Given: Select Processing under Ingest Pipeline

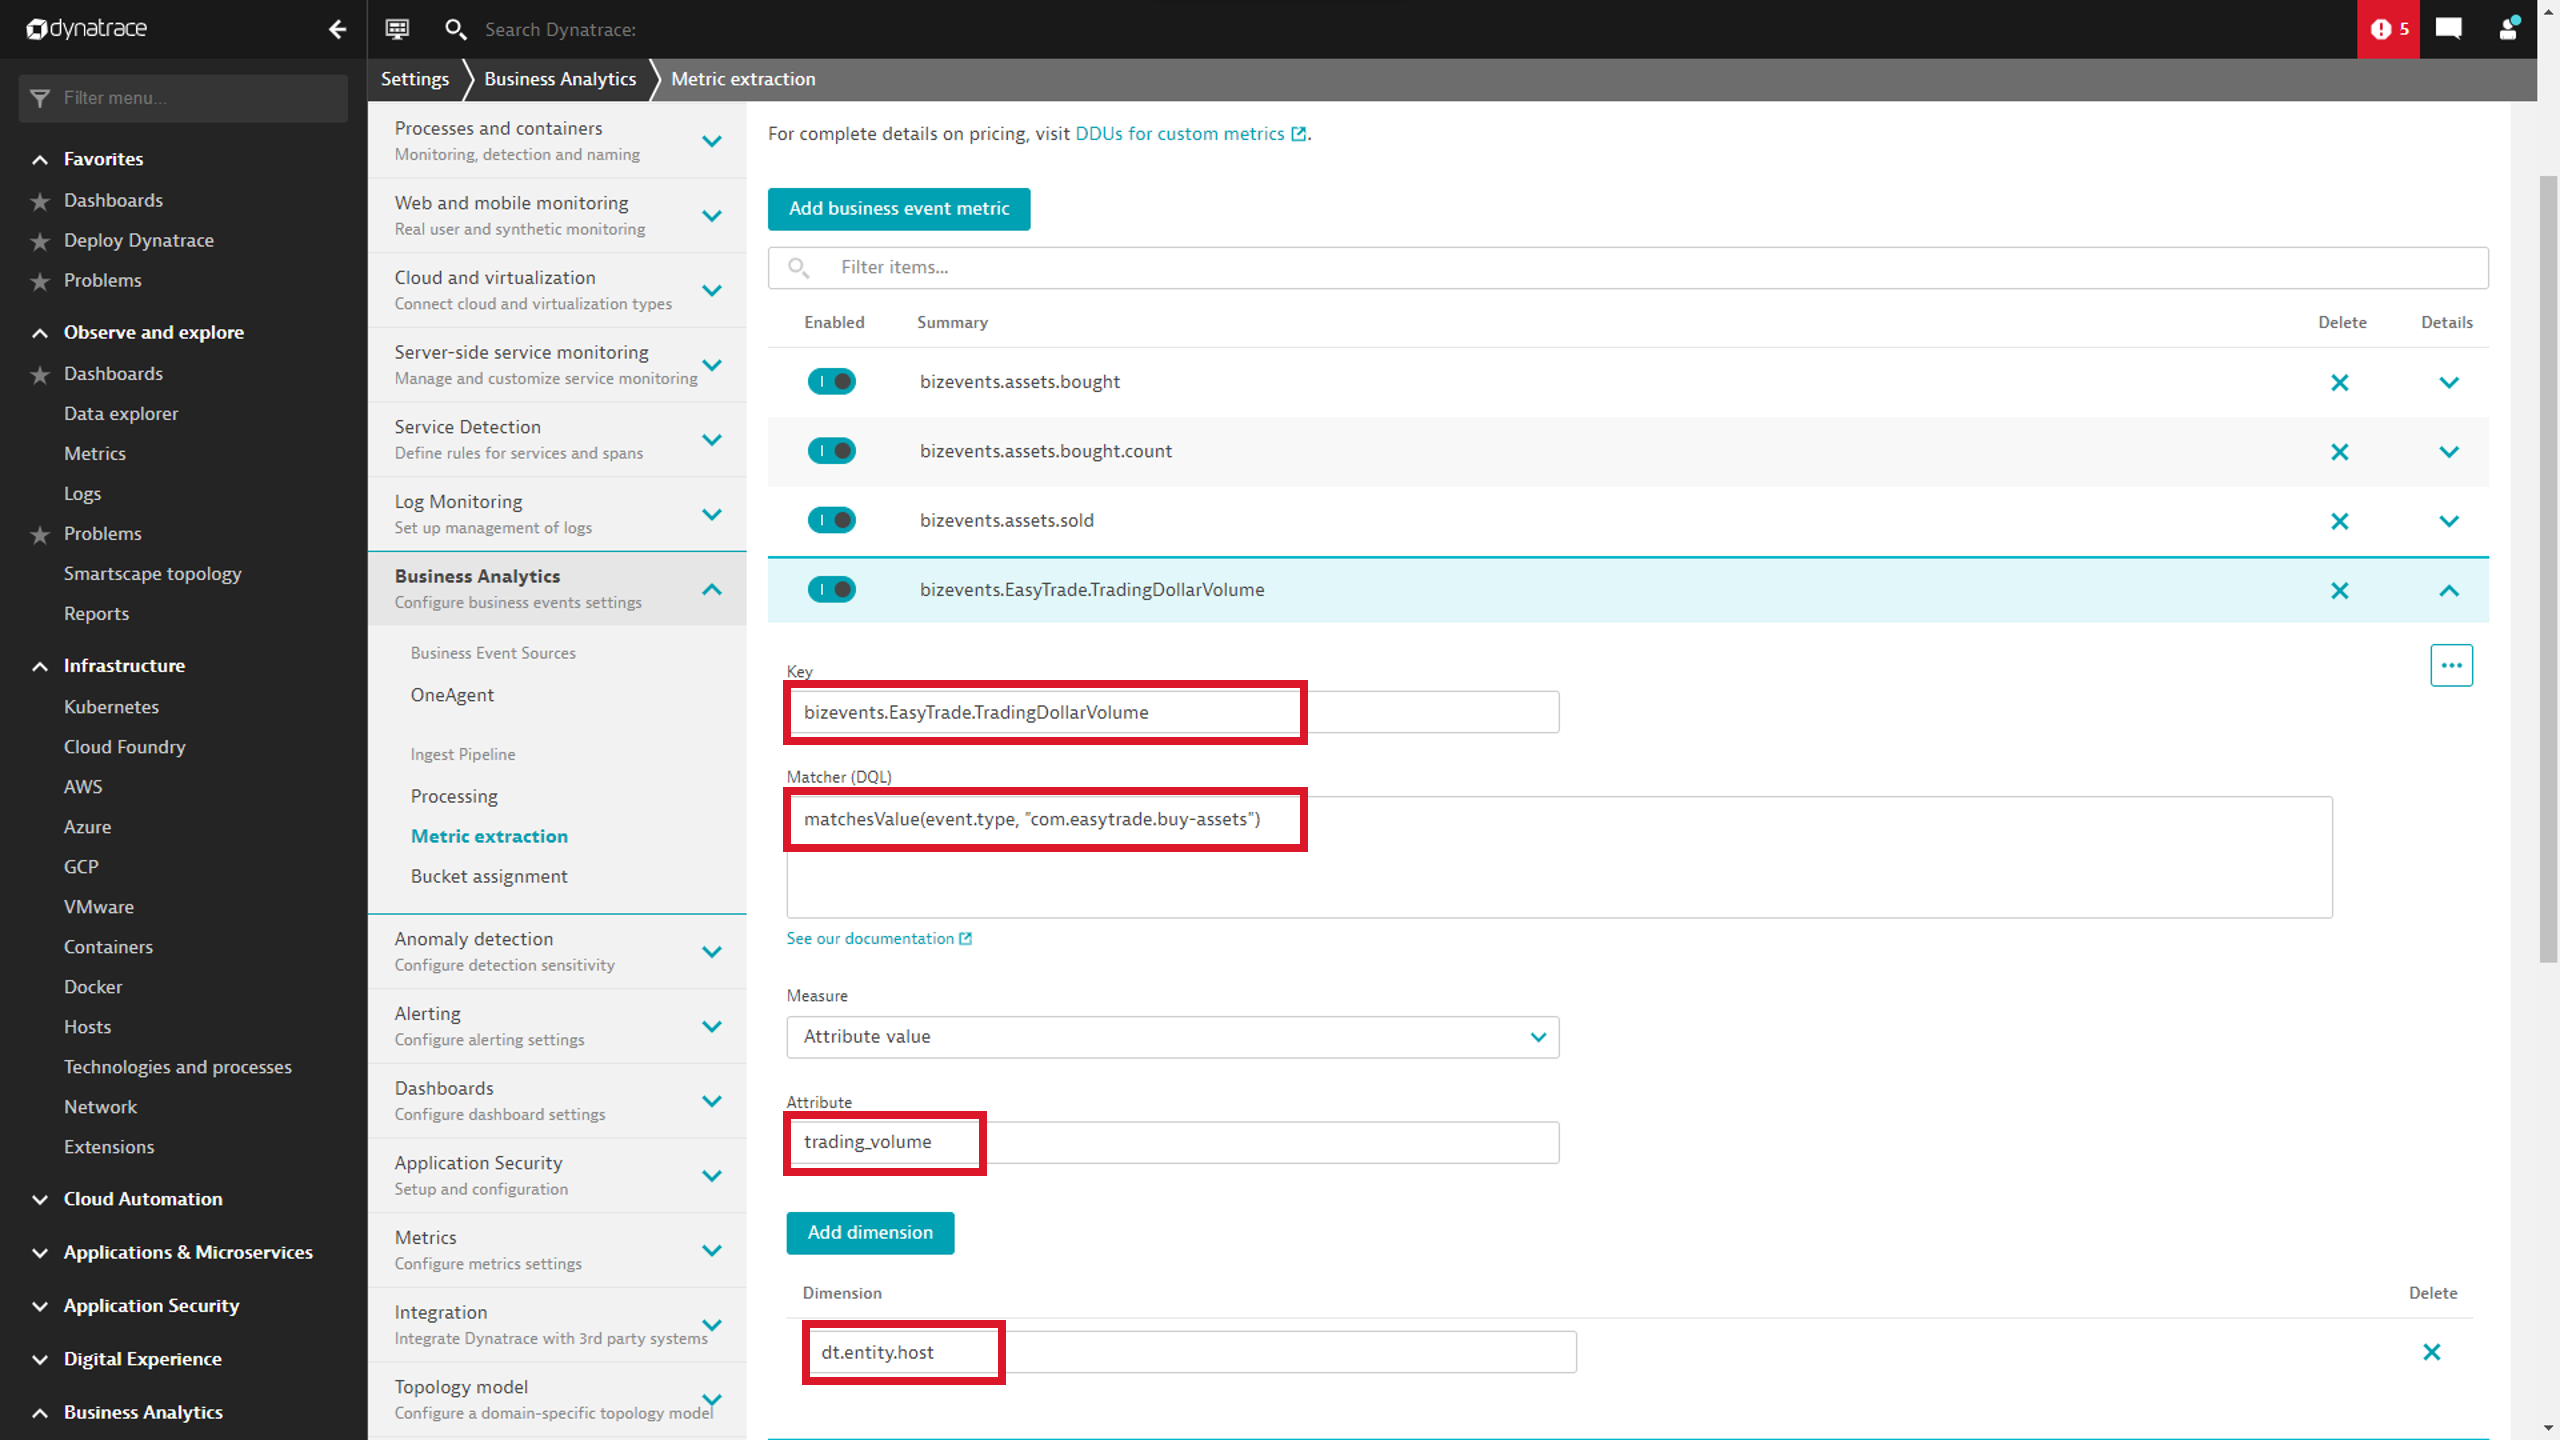Looking at the screenshot, I should pyautogui.click(x=454, y=796).
